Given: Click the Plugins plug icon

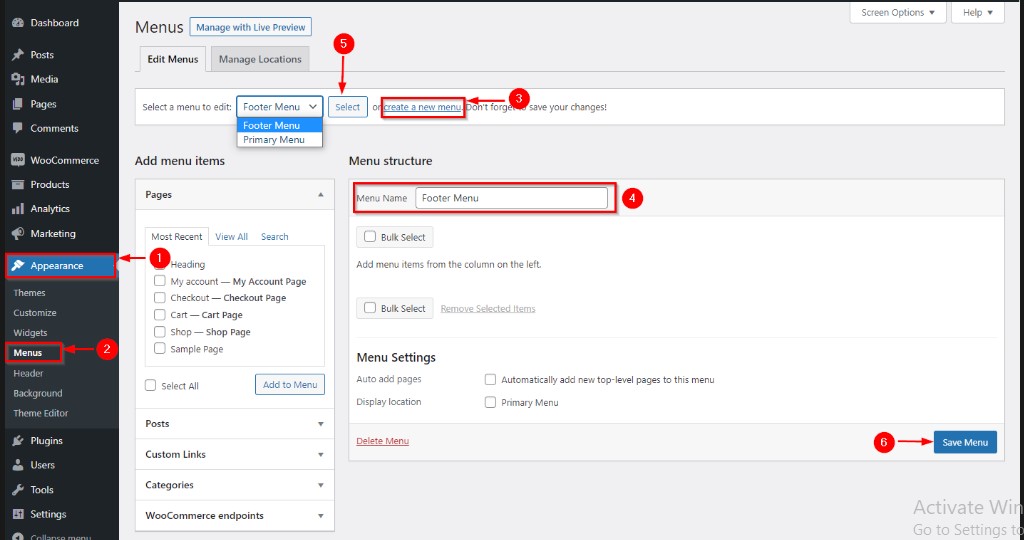Looking at the screenshot, I should (18, 441).
